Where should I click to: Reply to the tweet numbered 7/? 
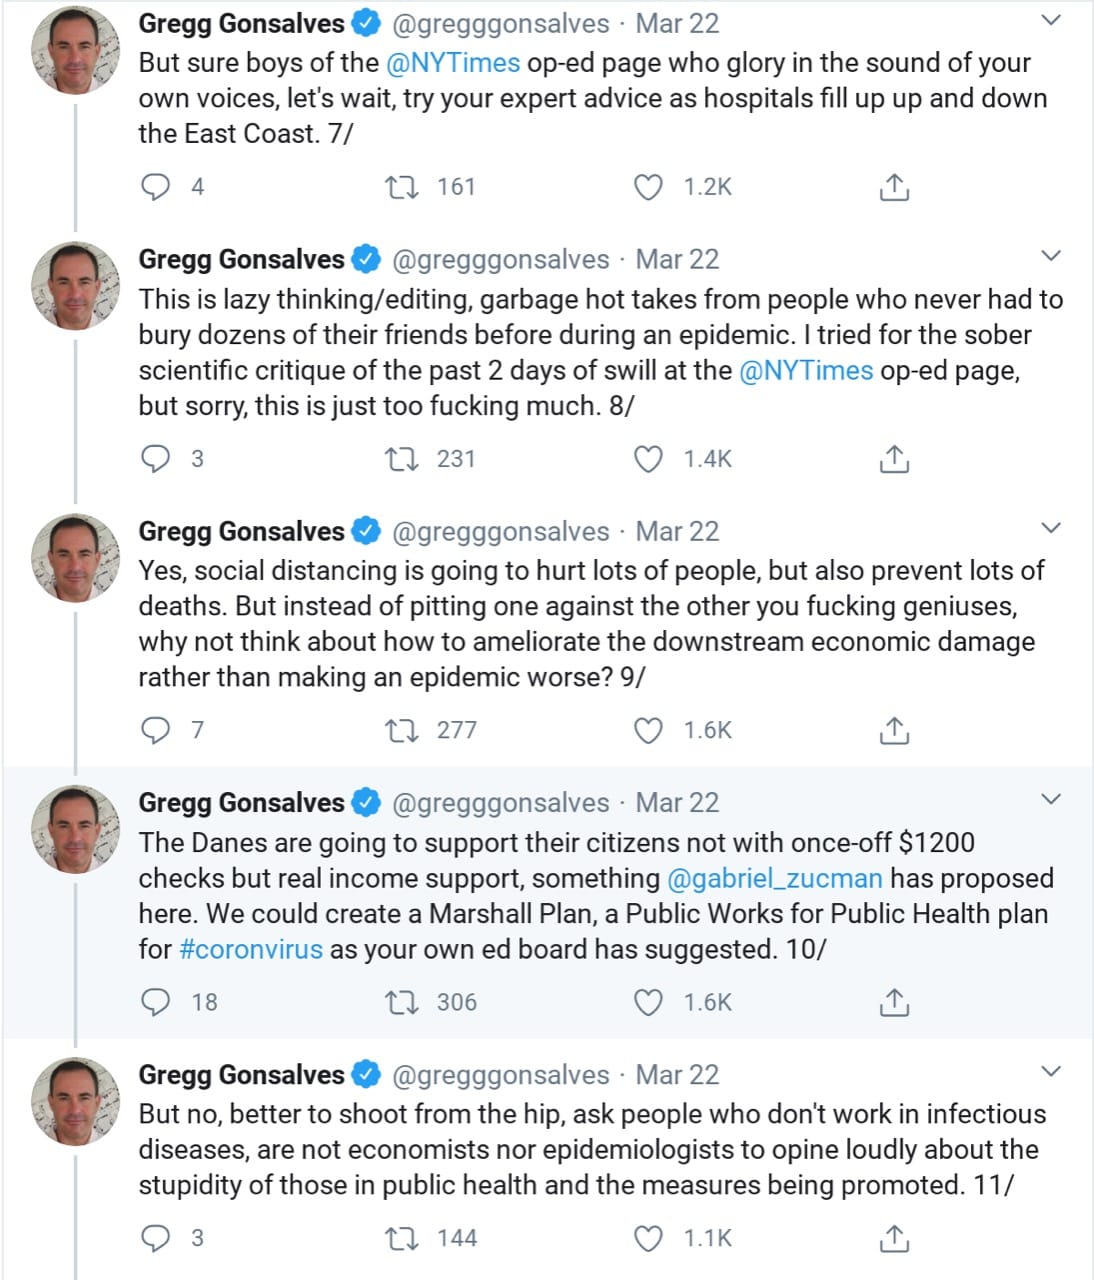coord(156,187)
